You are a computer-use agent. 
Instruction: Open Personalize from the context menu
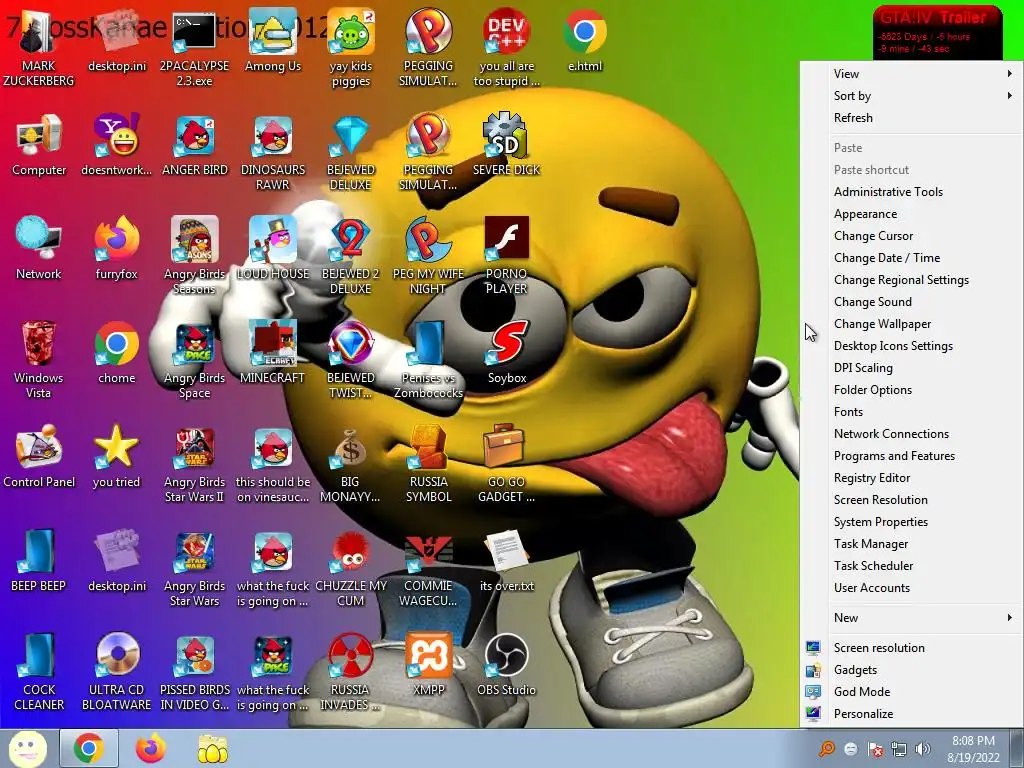[911, 714]
